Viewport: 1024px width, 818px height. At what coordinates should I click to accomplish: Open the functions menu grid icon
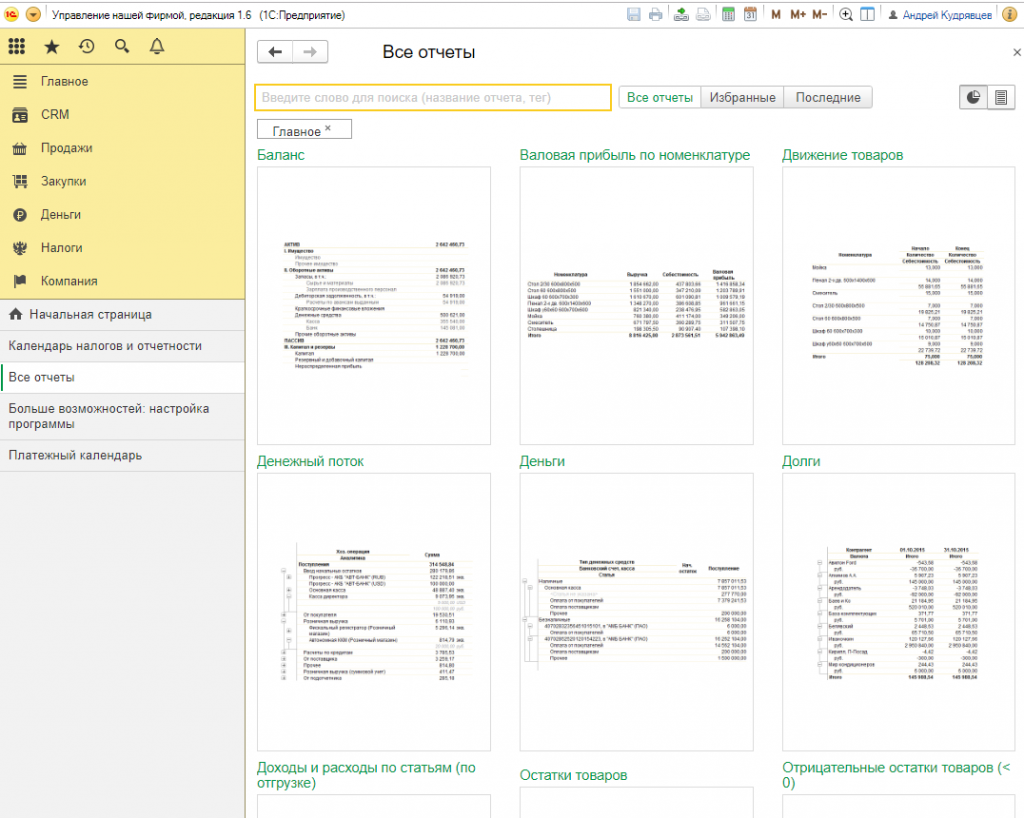[x=17, y=47]
